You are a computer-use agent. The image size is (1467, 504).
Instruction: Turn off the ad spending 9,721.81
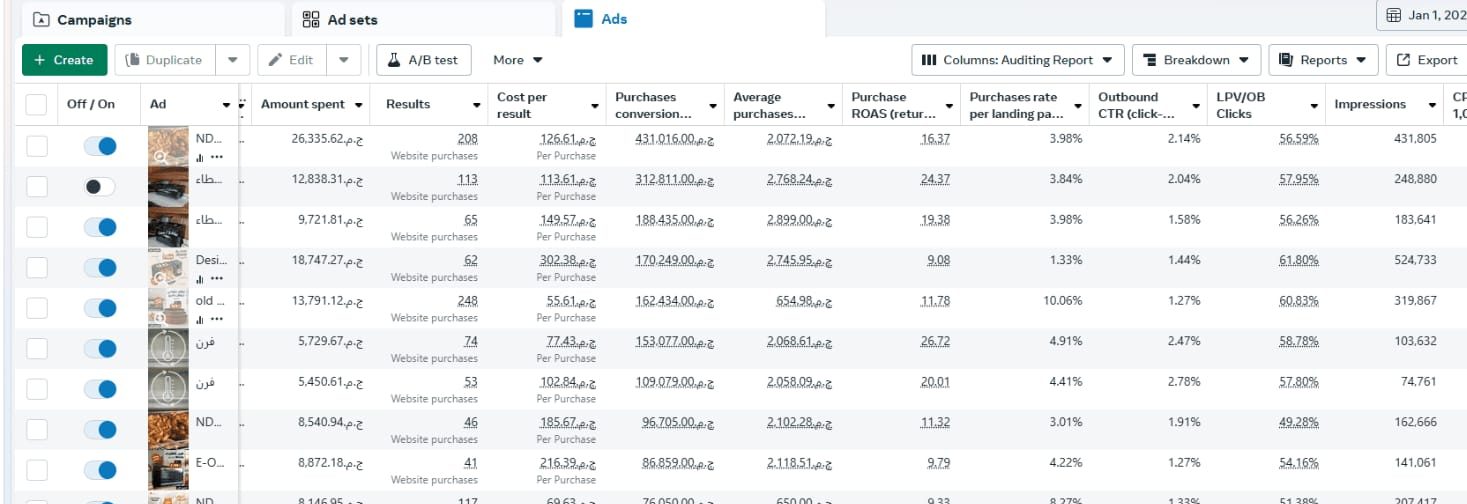100,227
